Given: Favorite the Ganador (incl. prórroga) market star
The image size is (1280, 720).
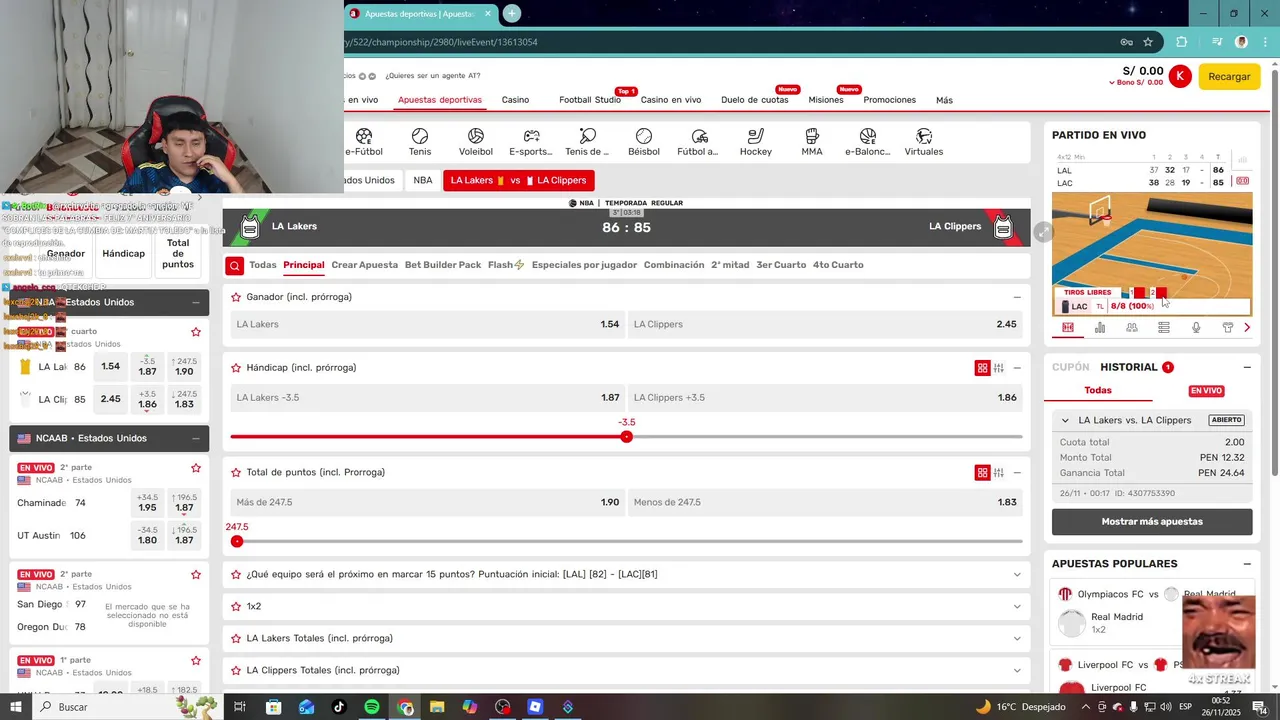Looking at the screenshot, I should pos(236,297).
